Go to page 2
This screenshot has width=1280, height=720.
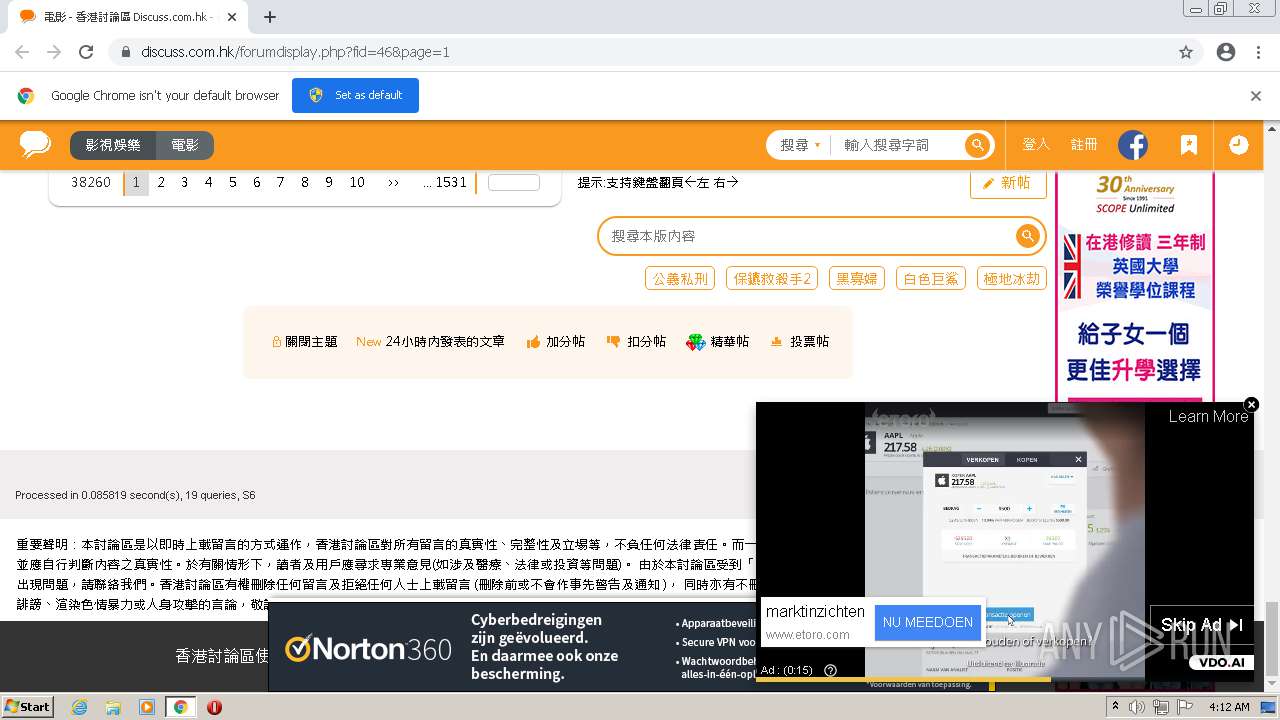pyautogui.click(x=161, y=182)
